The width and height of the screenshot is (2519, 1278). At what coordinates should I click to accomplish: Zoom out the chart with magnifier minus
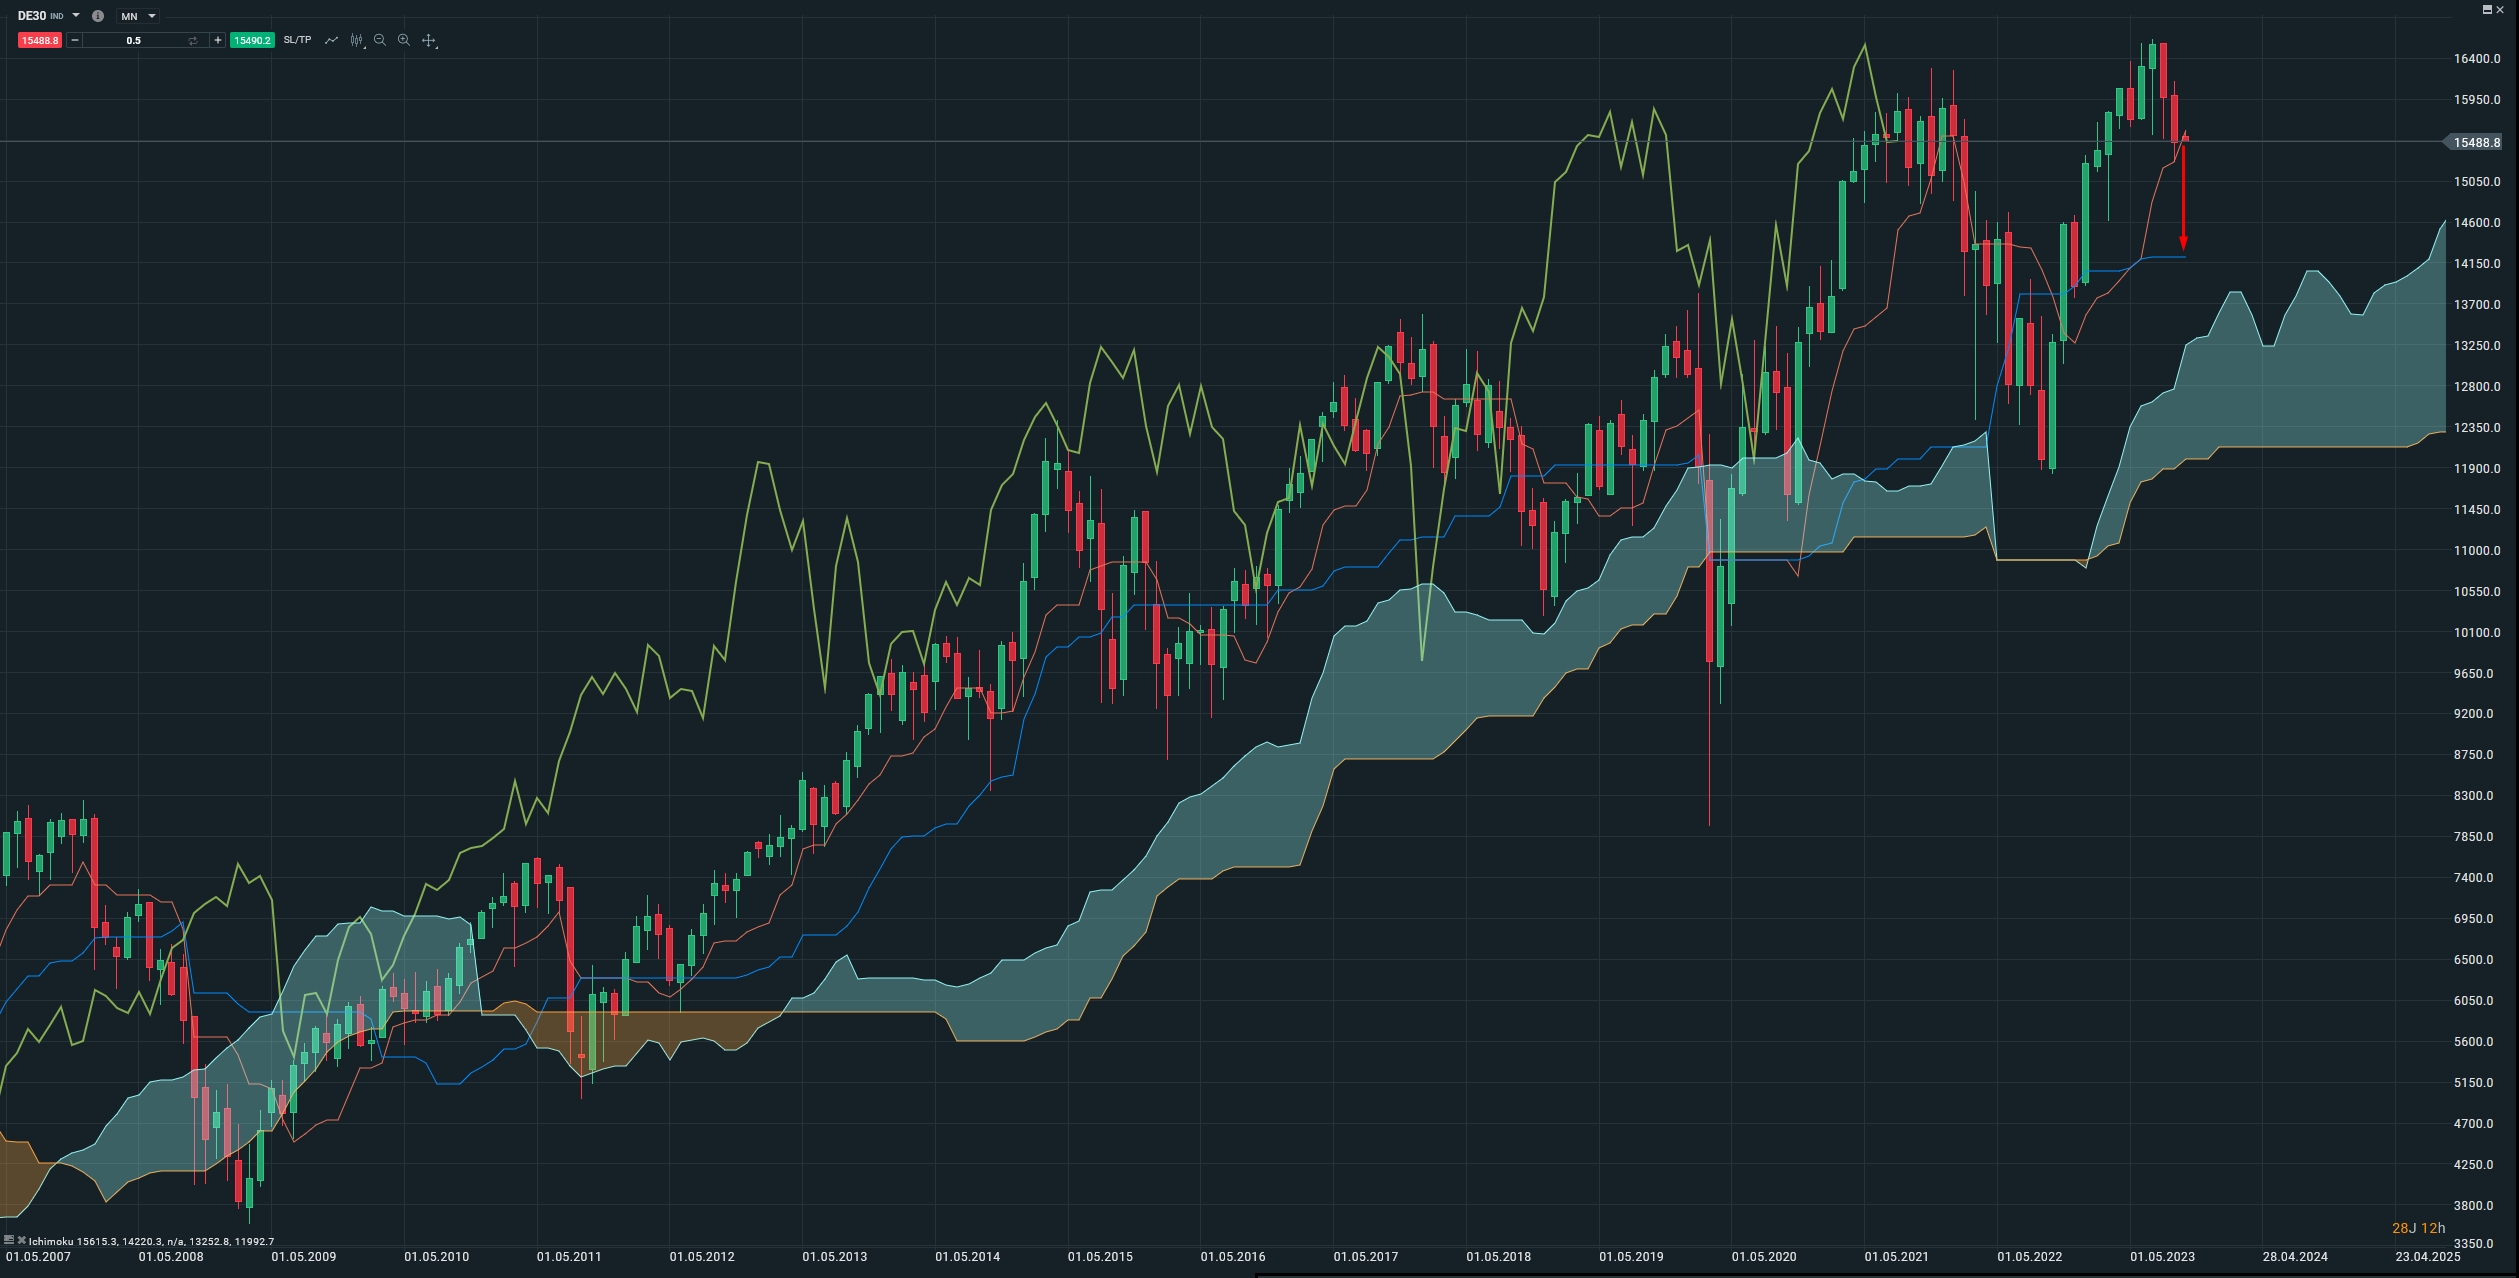(x=380, y=40)
